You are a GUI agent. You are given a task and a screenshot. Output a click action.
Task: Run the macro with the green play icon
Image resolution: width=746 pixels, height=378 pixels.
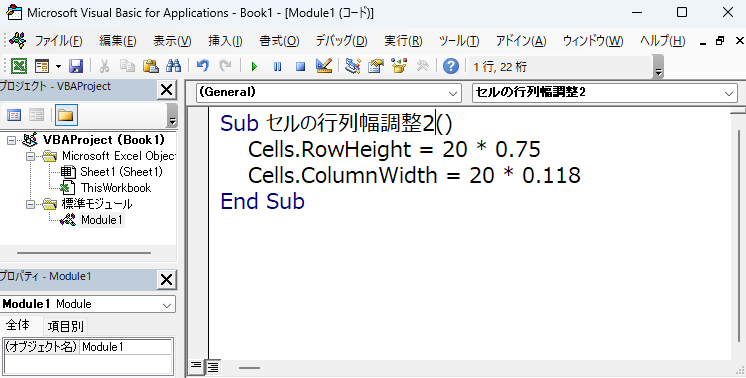(254, 67)
